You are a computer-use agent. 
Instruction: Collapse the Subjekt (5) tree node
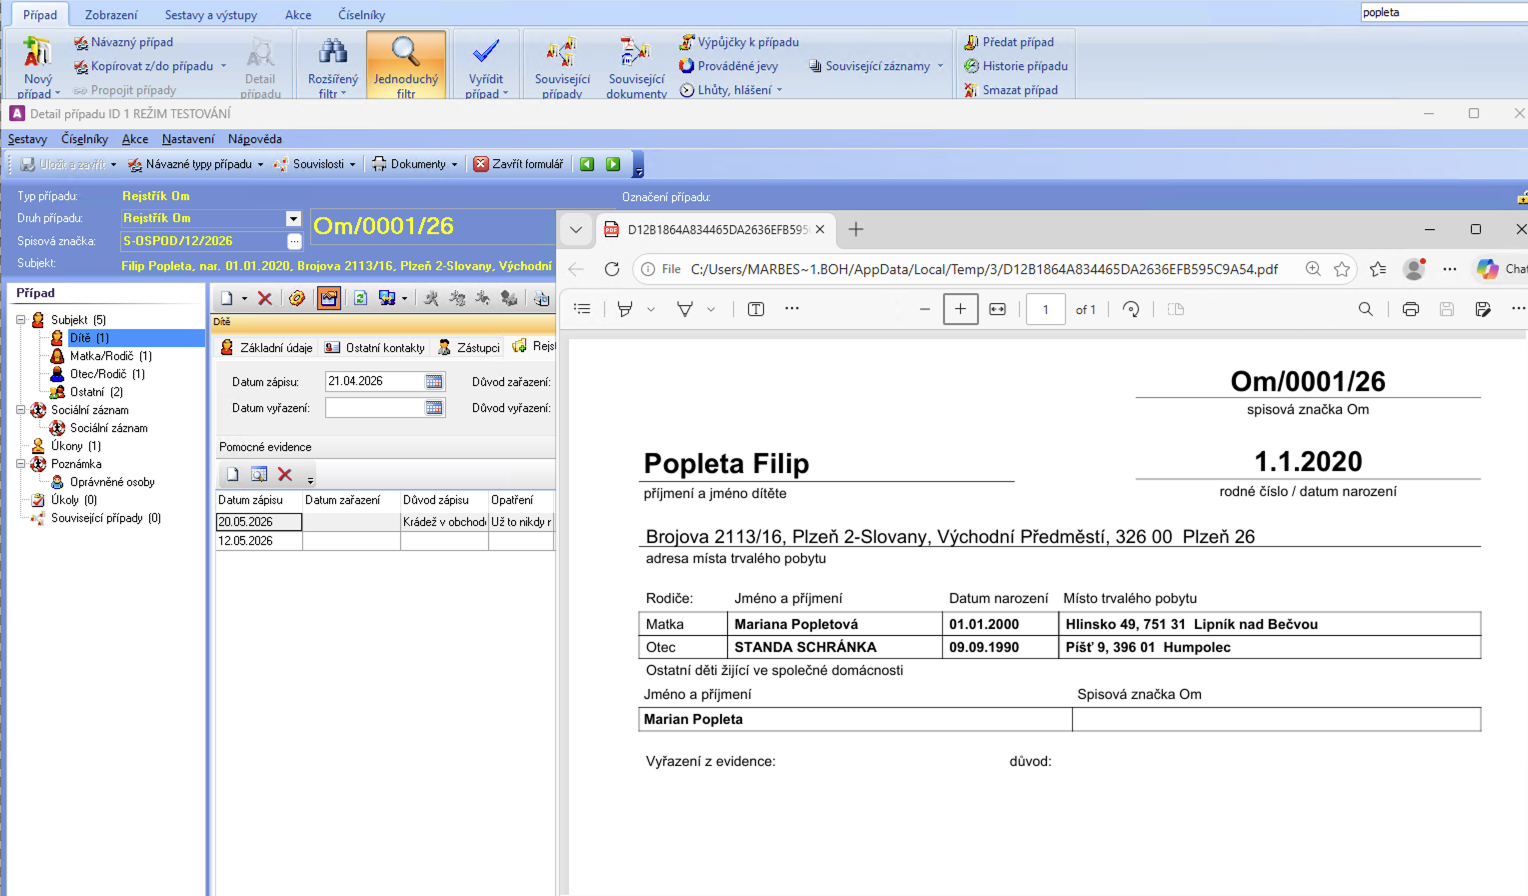pyautogui.click(x=21, y=320)
